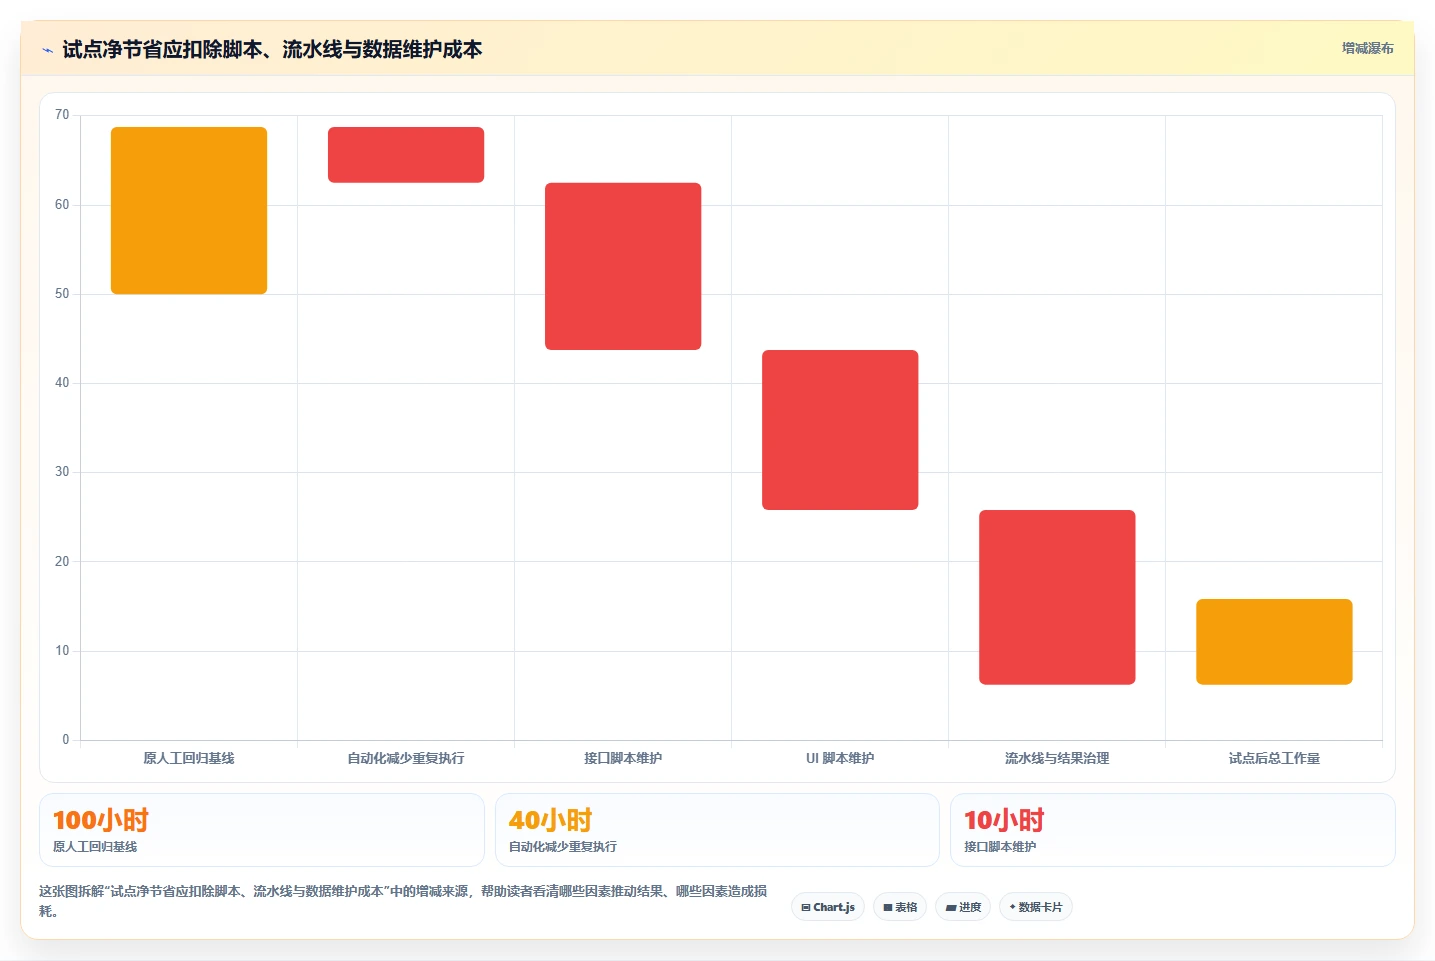Image resolution: width=1435 pixels, height=961 pixels.
Task: Click the x-axis label 试点后总工作量
Action: coord(1274,758)
